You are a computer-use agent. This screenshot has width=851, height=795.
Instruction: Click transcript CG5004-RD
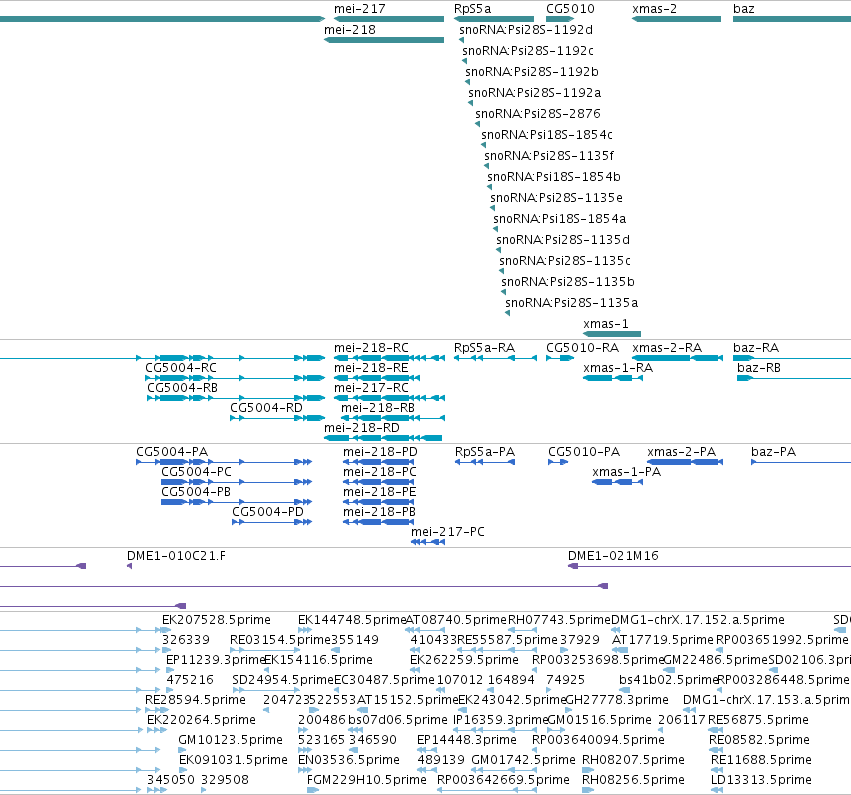pyautogui.click(x=266, y=408)
